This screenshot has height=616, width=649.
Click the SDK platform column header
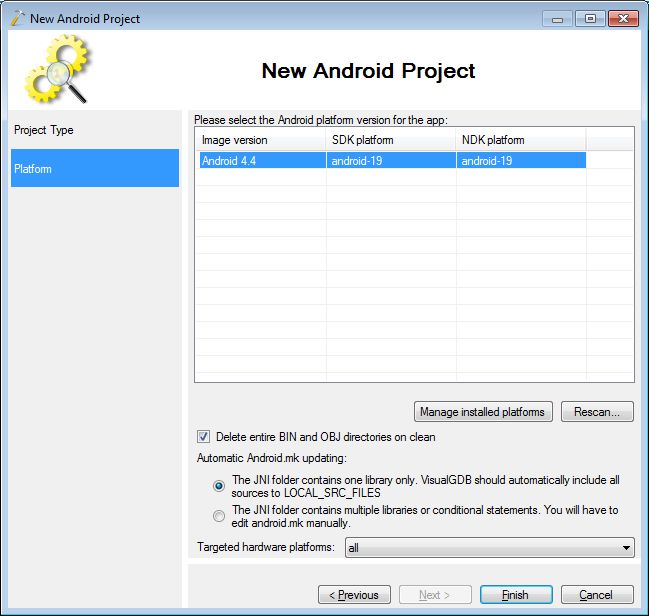coord(391,140)
